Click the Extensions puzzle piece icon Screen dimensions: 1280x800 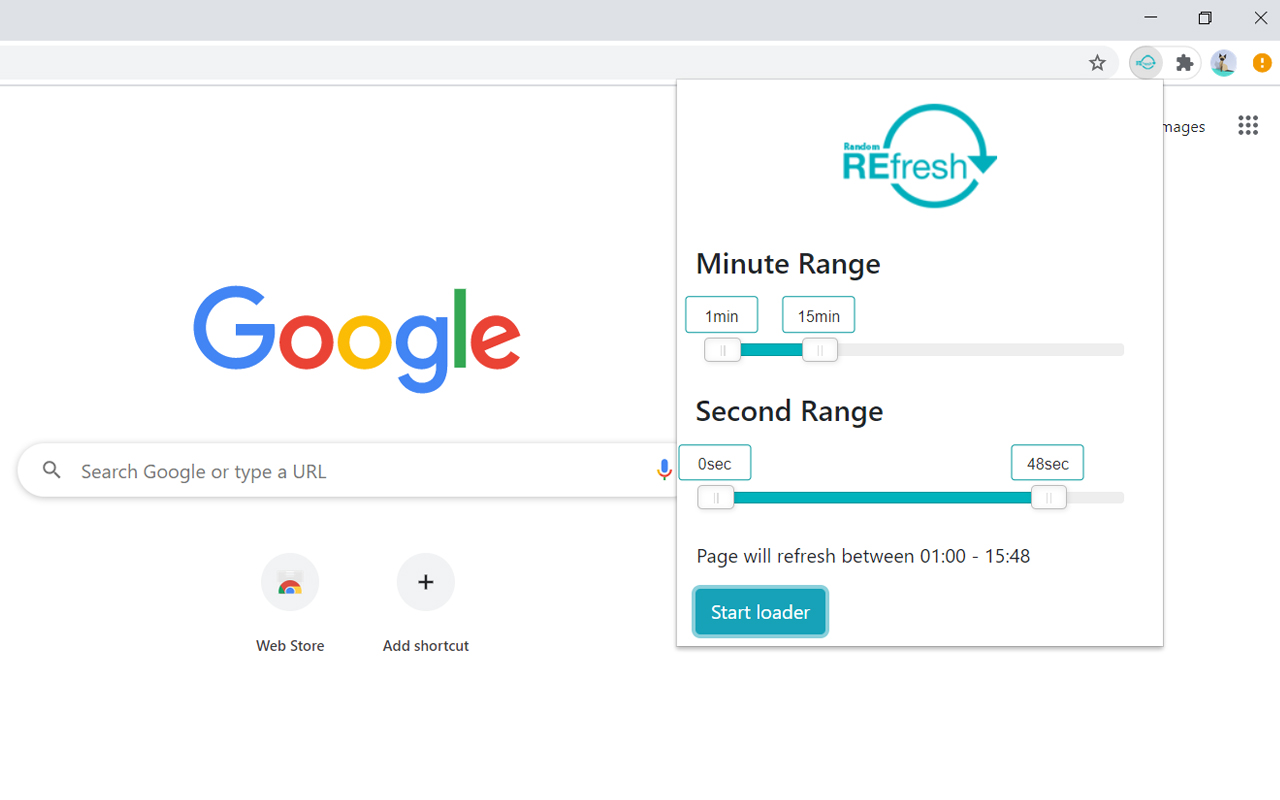click(x=1184, y=62)
